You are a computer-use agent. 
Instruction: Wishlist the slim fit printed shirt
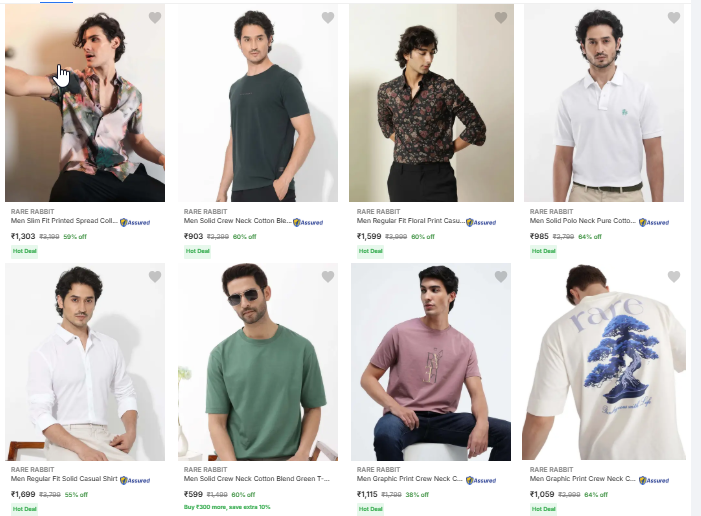tap(154, 18)
